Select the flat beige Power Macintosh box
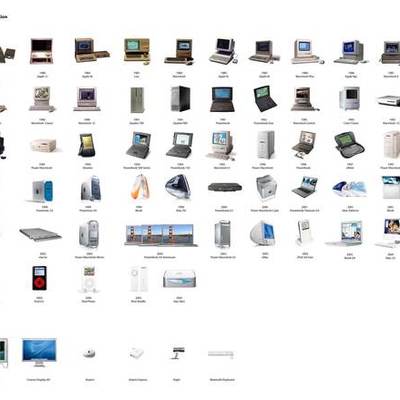 (x=43, y=146)
